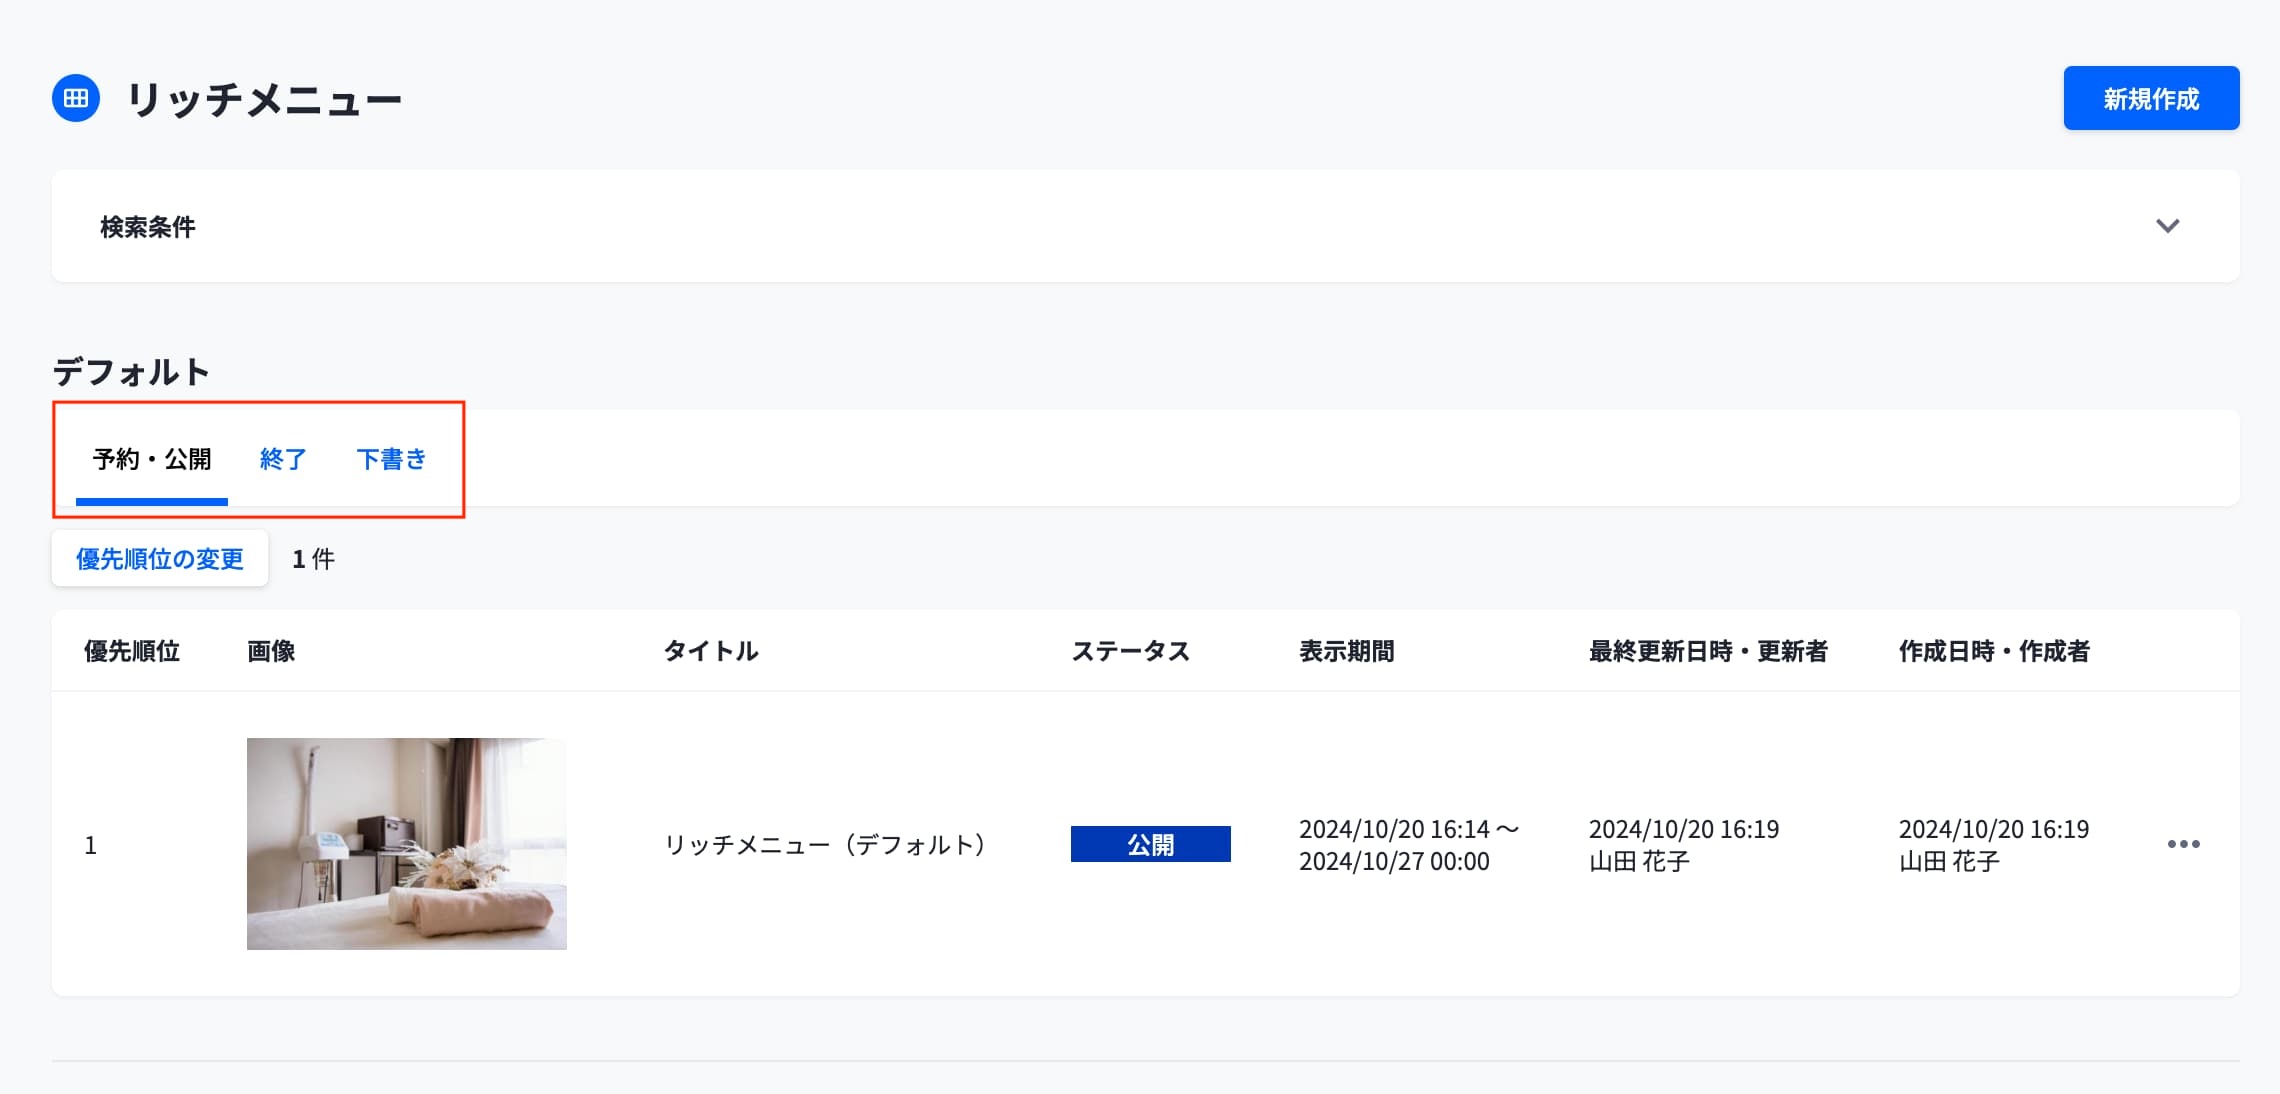Screen dimensions: 2280x1094
Task: Expand the 検索条件 chevron arrow
Action: [2167, 226]
